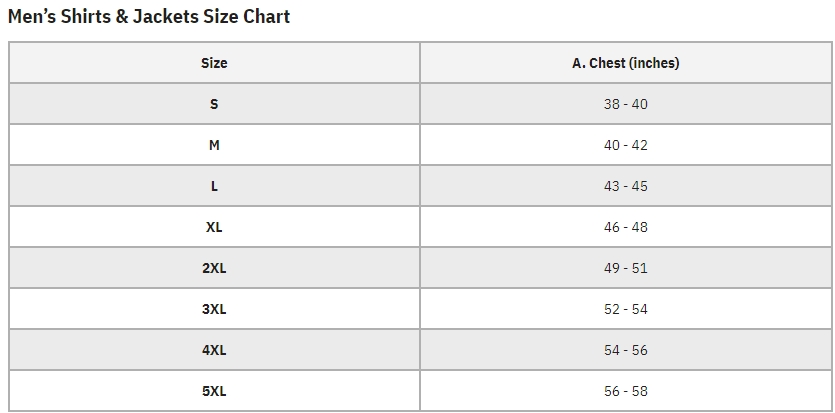Click the '56 - 58' chest measurement
835x413 pixels.
(625, 391)
